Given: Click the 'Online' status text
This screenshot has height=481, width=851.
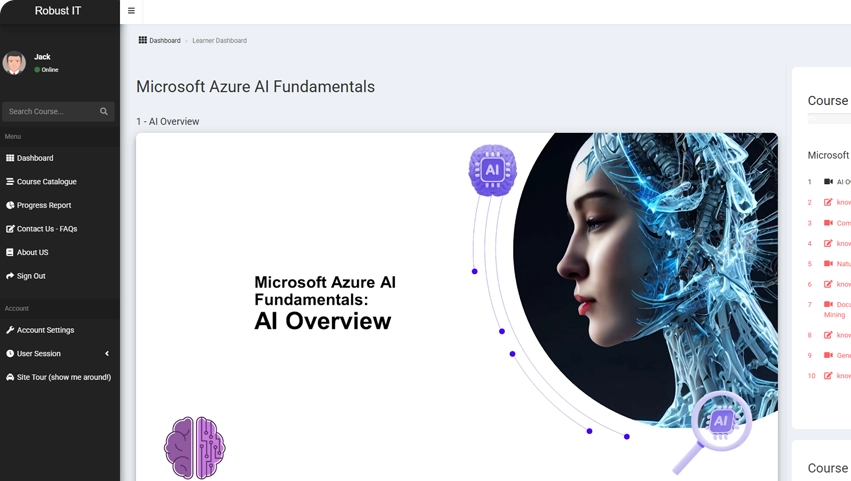Looking at the screenshot, I should (x=50, y=69).
